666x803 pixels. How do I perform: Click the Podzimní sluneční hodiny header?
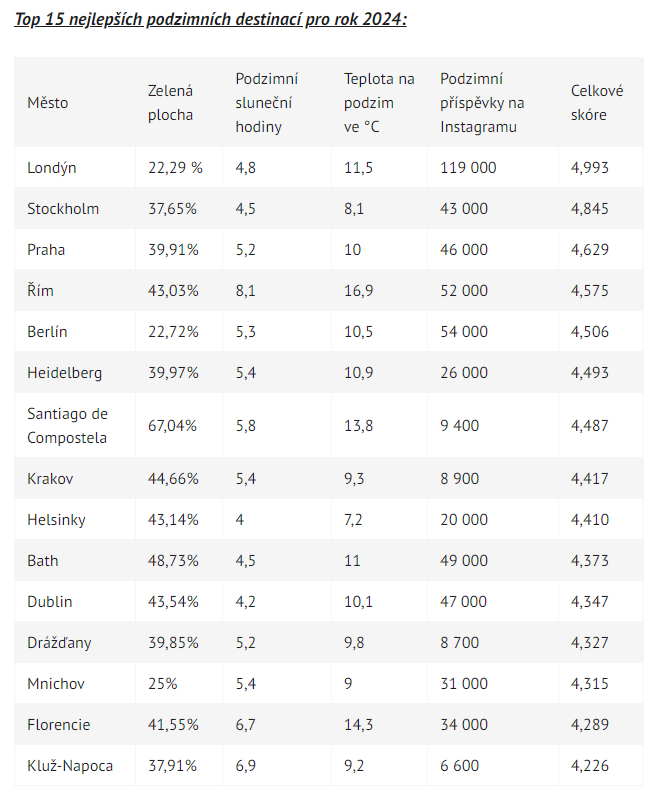(266, 103)
